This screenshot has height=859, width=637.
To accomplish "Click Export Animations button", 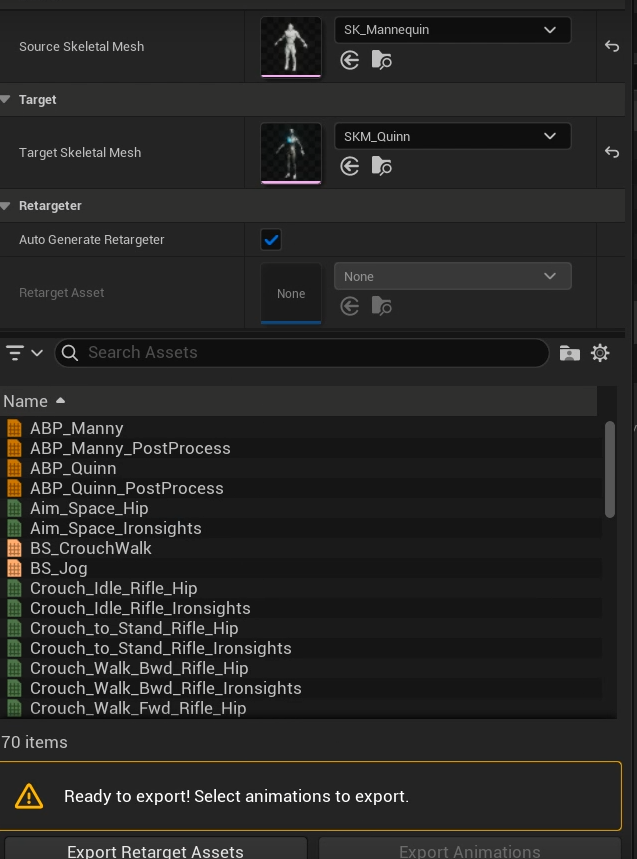I will point(469,851).
